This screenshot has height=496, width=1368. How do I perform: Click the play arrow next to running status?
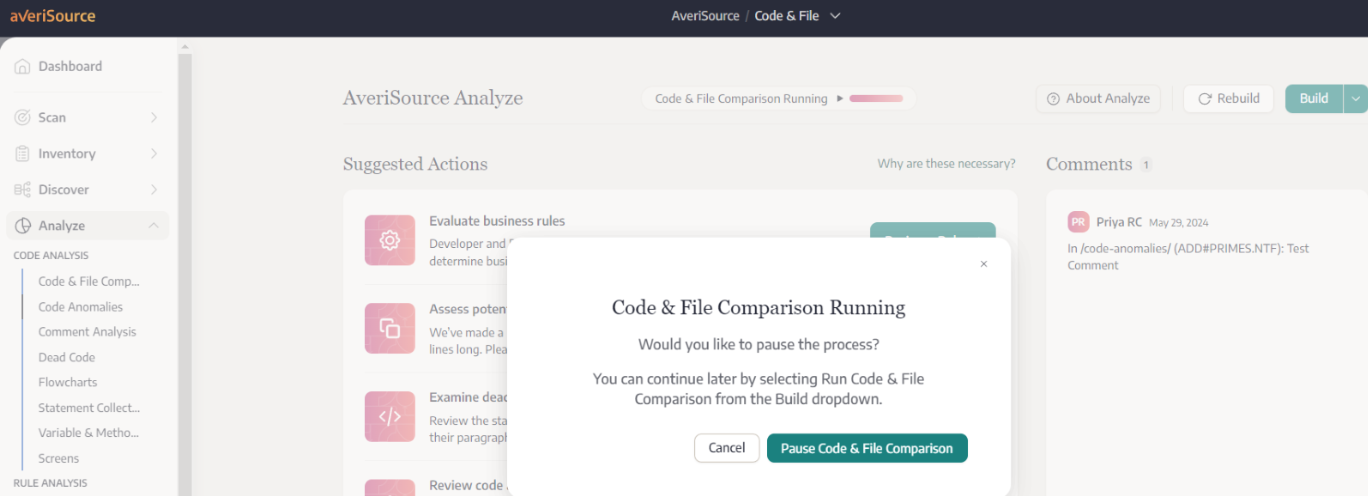pyautogui.click(x=840, y=99)
